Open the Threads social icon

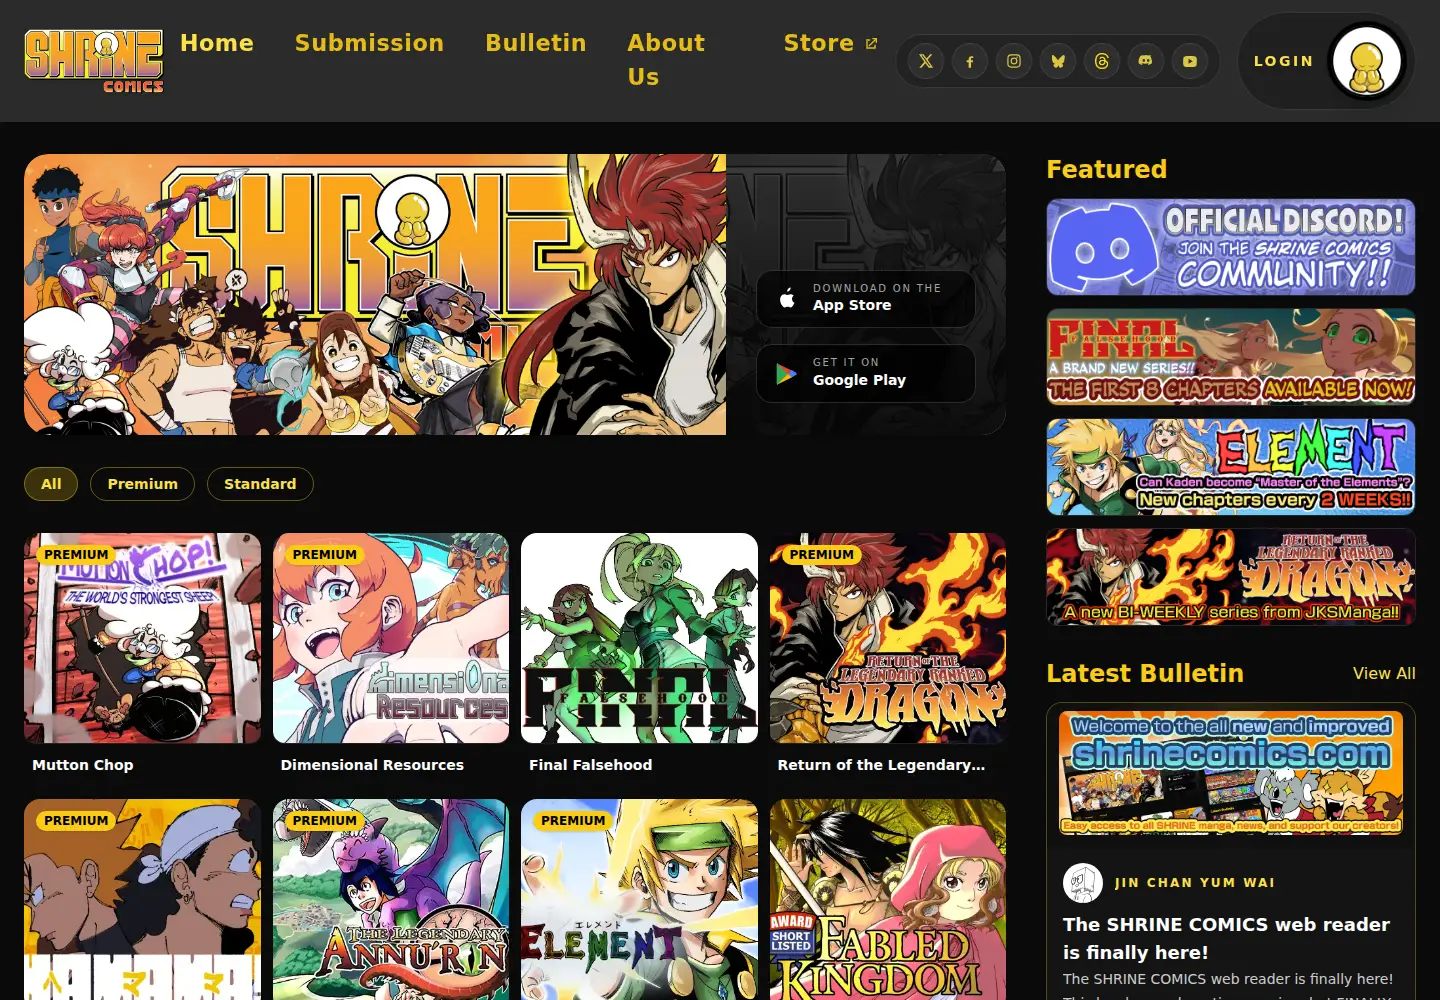click(1102, 61)
